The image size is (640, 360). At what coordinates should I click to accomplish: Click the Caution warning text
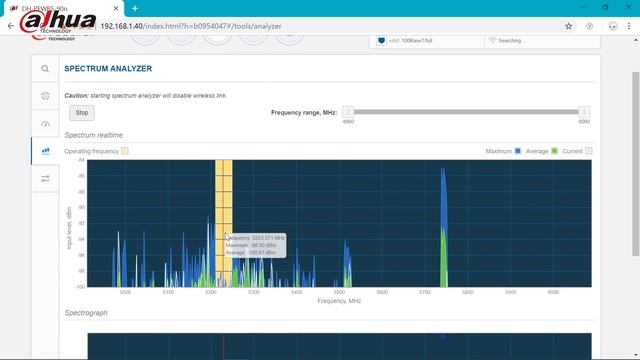[x=146, y=96]
